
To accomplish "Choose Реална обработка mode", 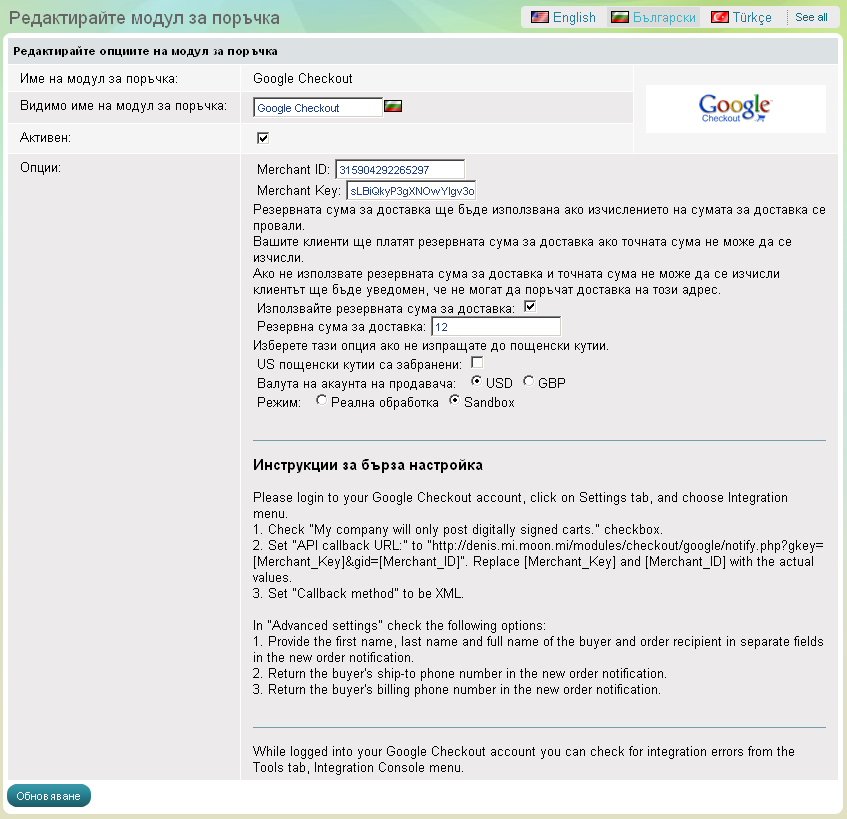I will click(321, 401).
